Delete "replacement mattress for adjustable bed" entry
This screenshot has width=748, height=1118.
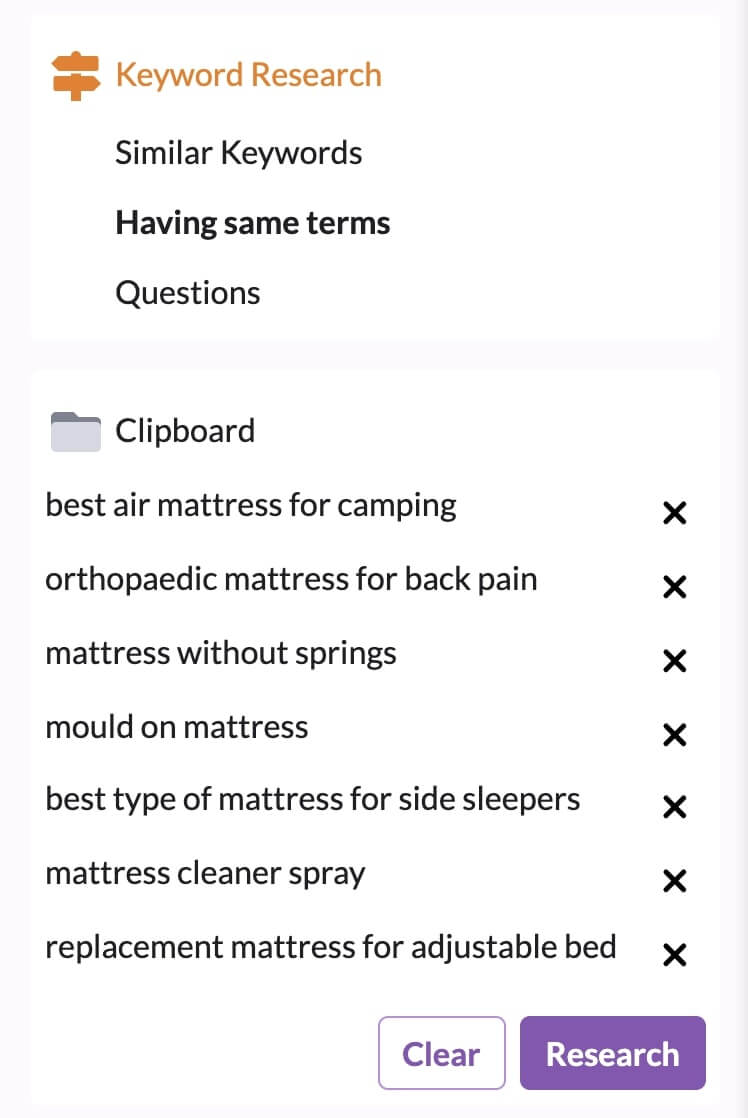click(x=674, y=955)
